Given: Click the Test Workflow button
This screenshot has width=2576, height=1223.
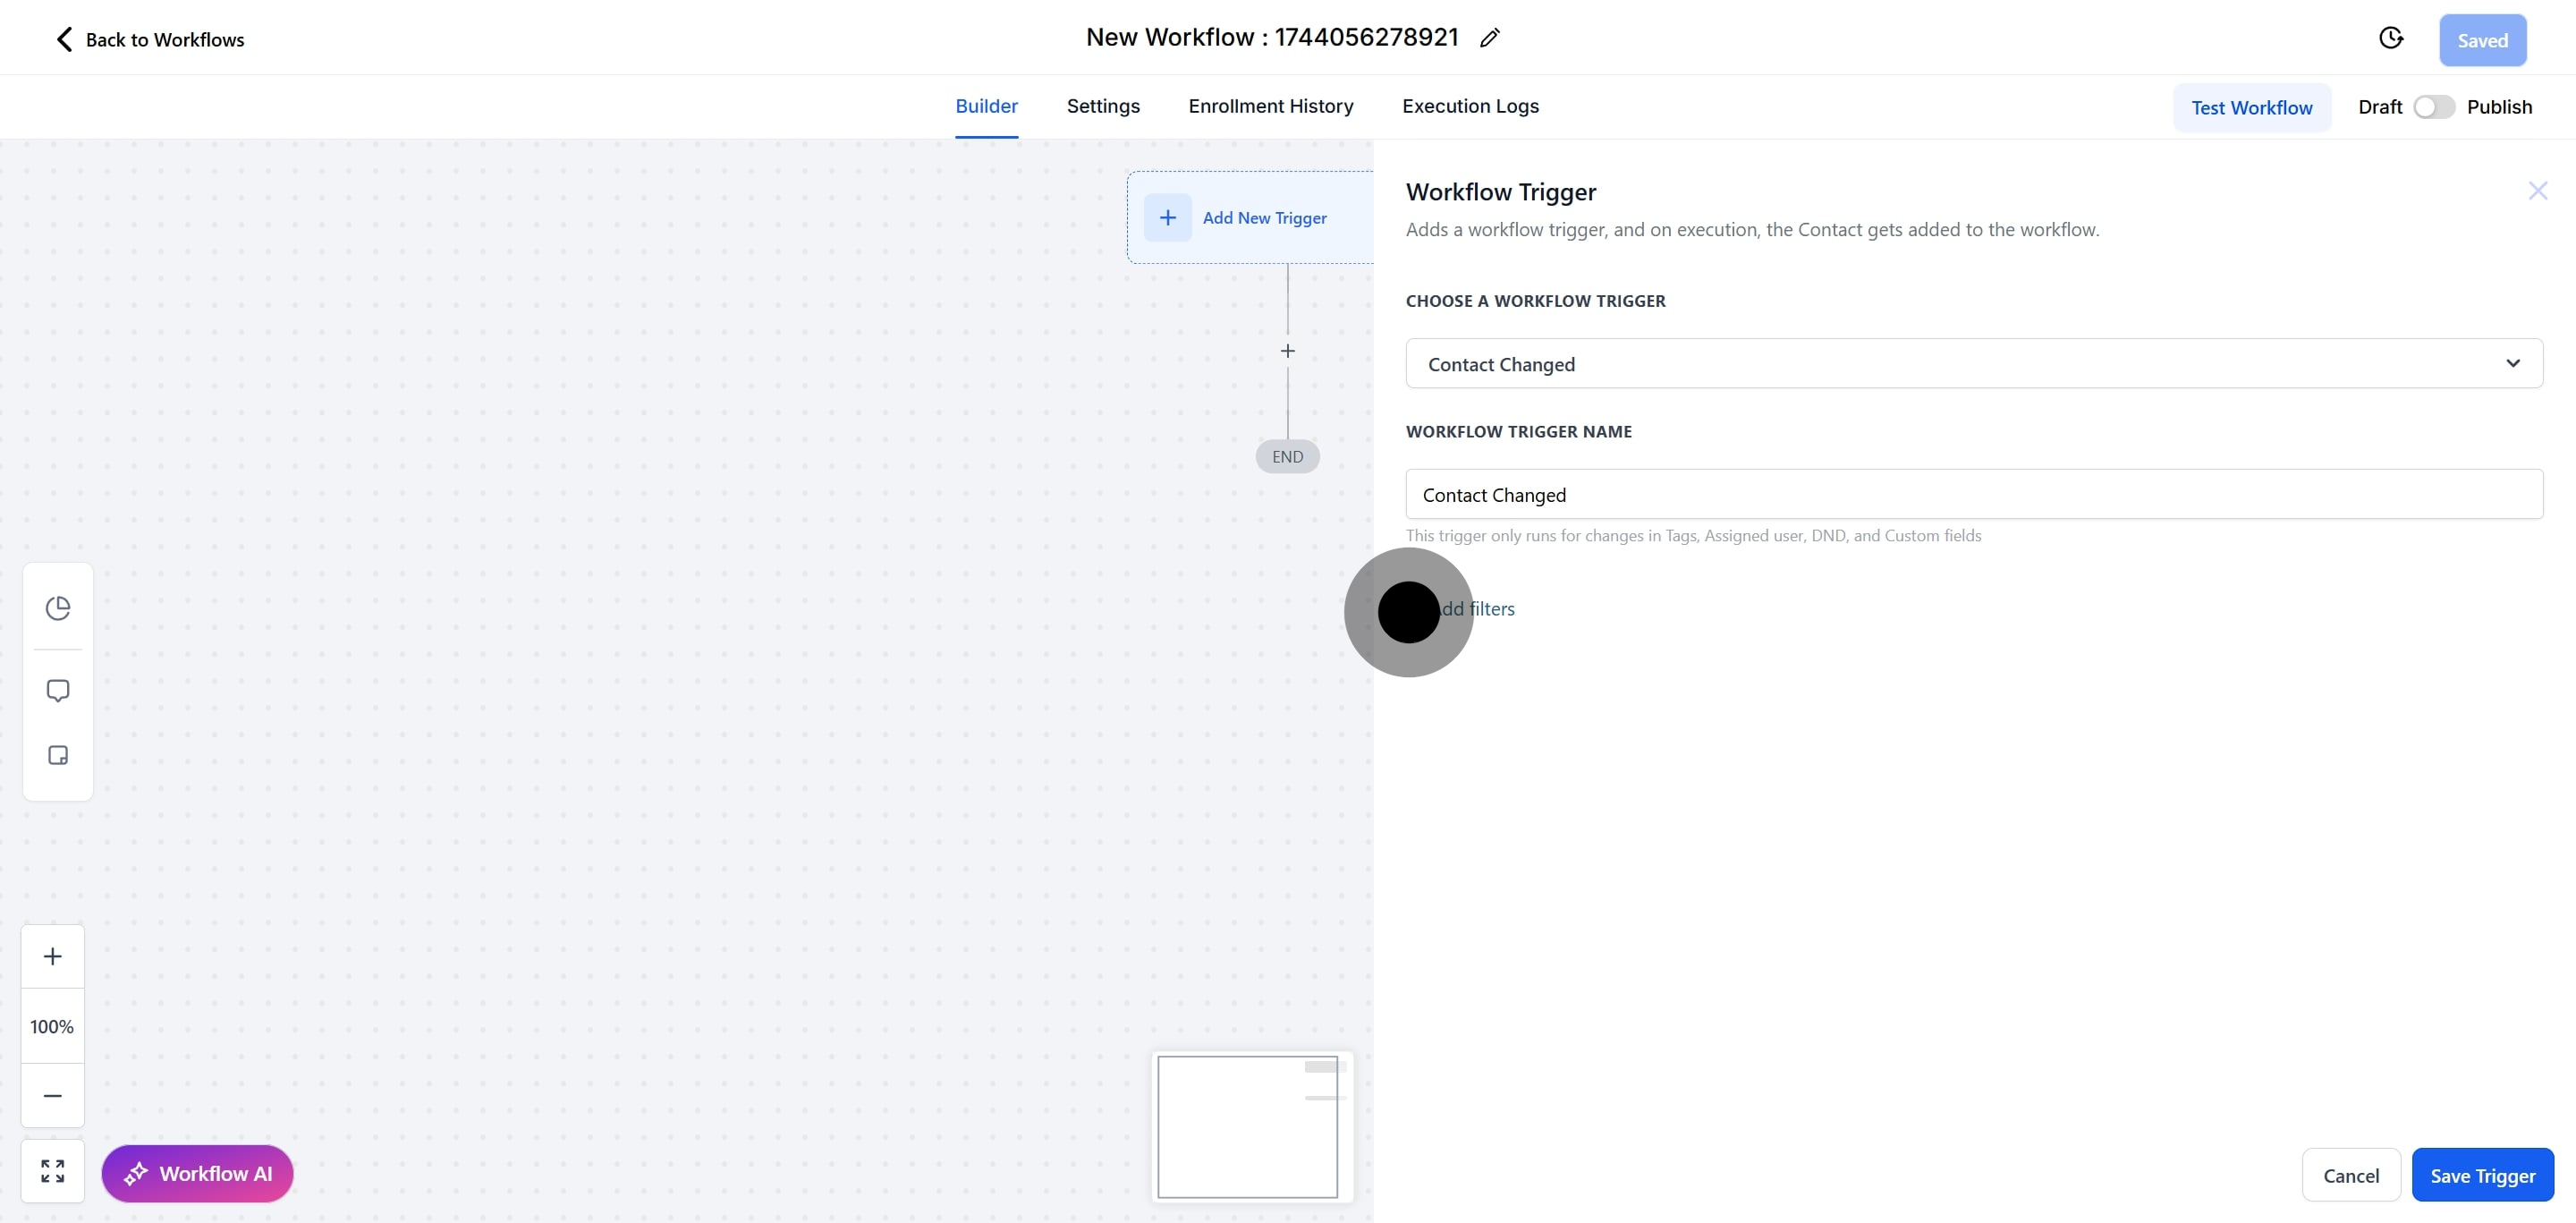Looking at the screenshot, I should point(2251,108).
